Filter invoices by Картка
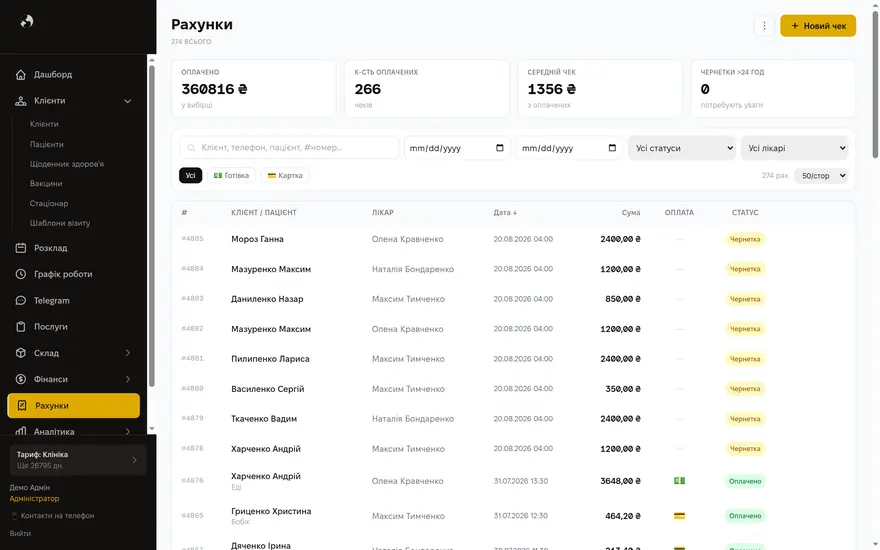The height and width of the screenshot is (550, 880). point(285,176)
